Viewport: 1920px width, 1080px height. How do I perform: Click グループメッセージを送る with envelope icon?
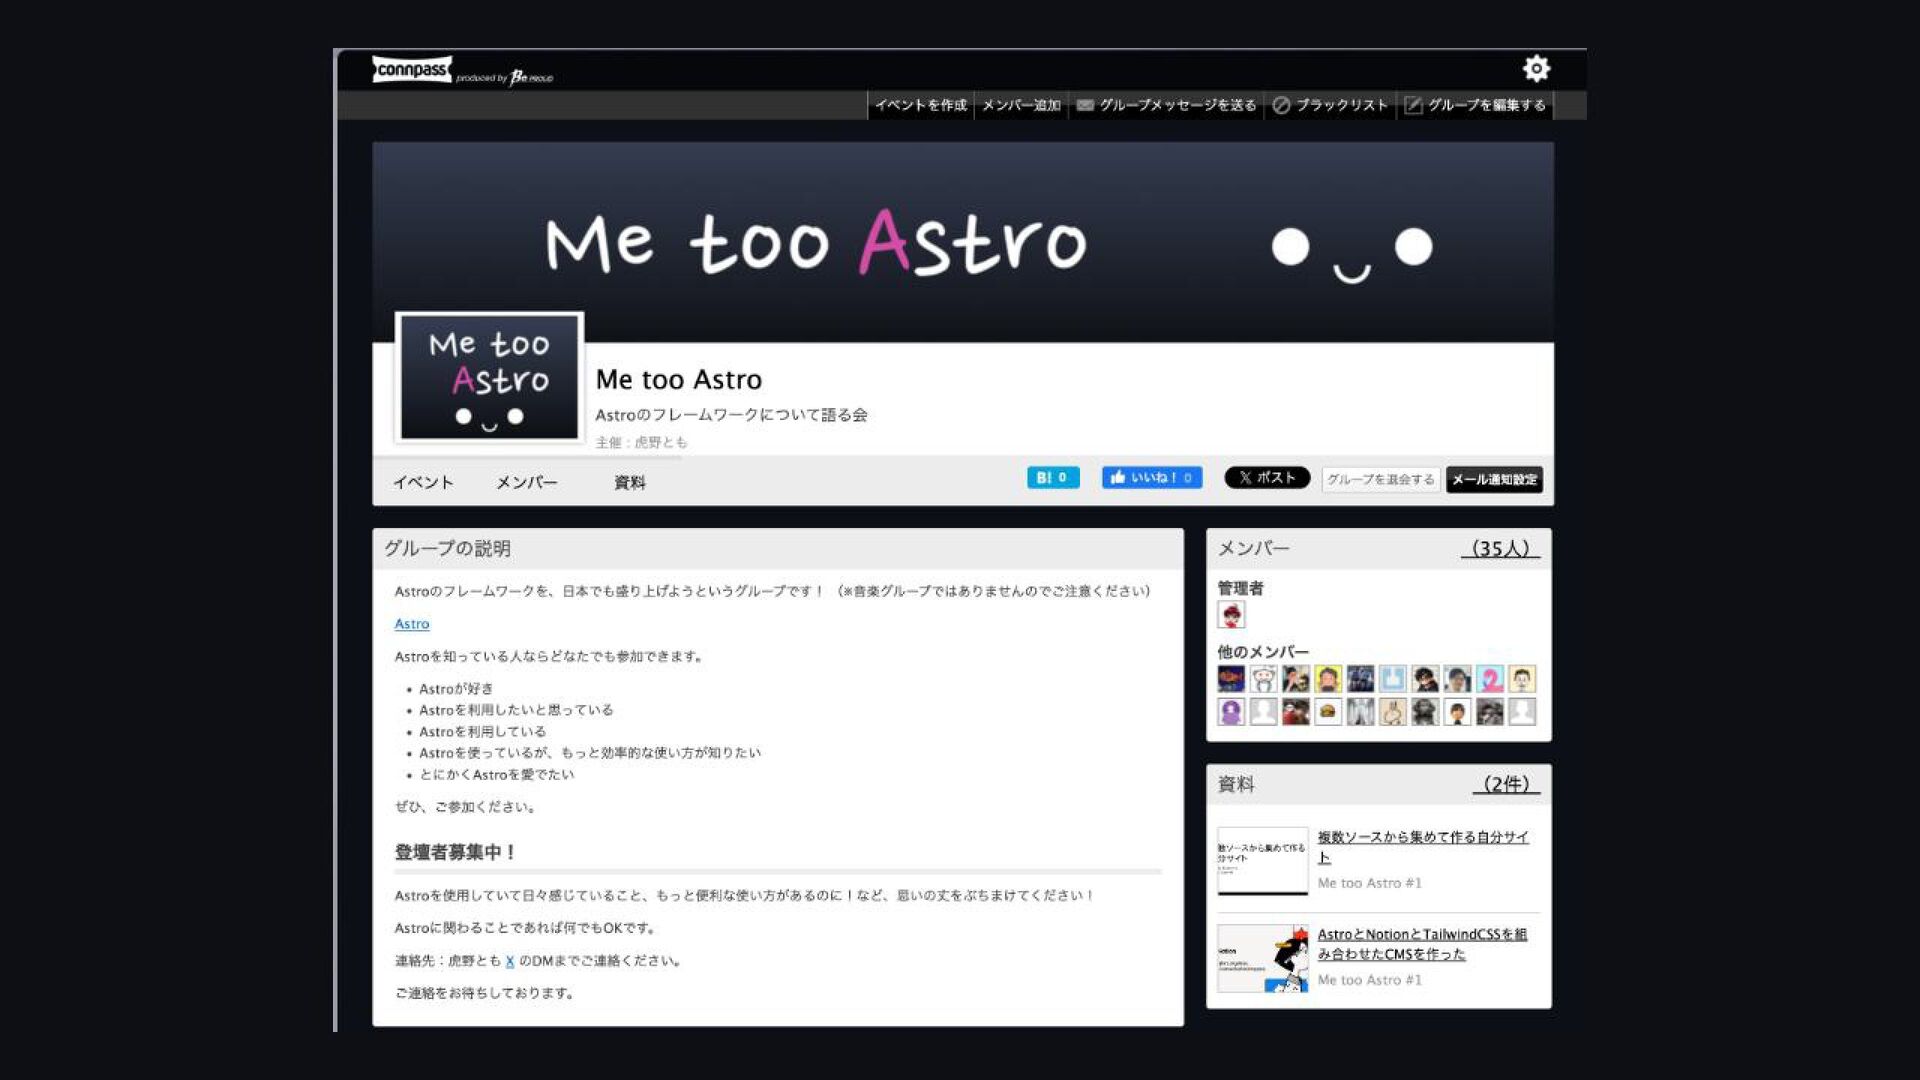[1166, 105]
